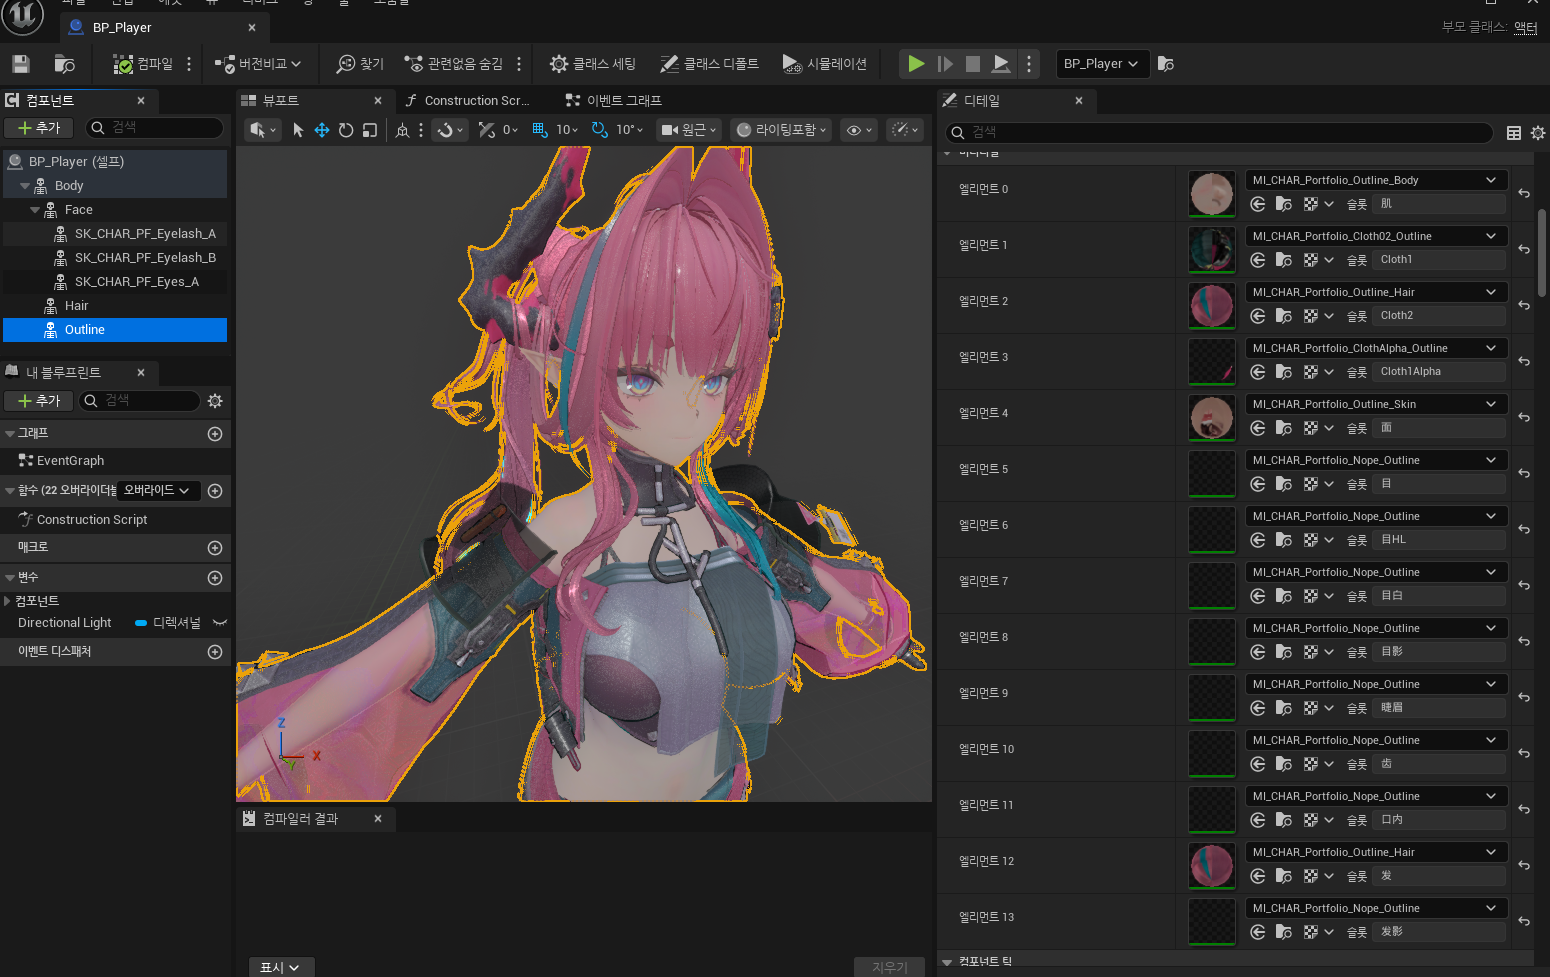The width and height of the screenshot is (1550, 977).
Task: Click the stop playback square button
Action: [x=973, y=64]
